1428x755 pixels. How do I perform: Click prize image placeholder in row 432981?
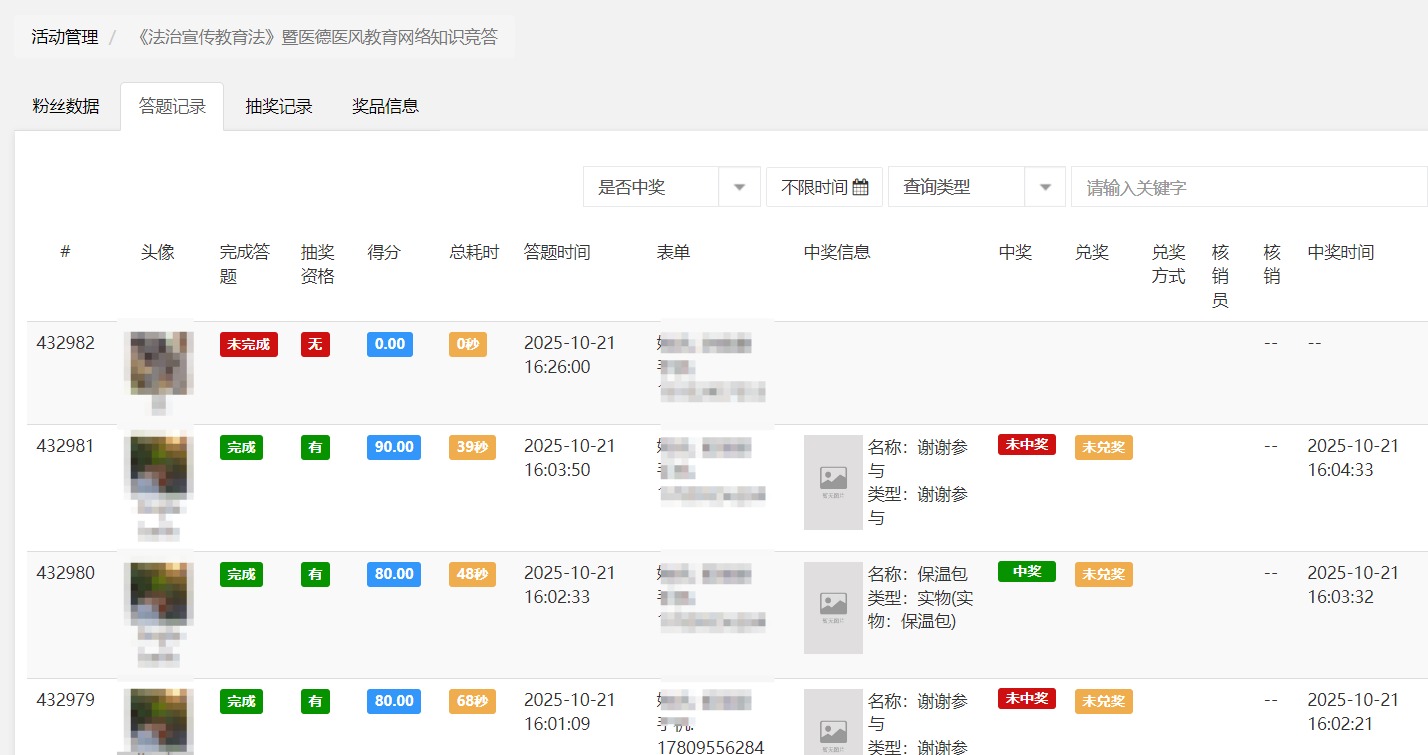point(833,481)
